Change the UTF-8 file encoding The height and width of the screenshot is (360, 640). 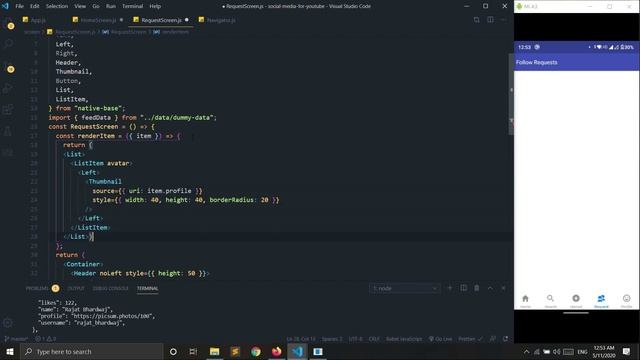(356, 339)
